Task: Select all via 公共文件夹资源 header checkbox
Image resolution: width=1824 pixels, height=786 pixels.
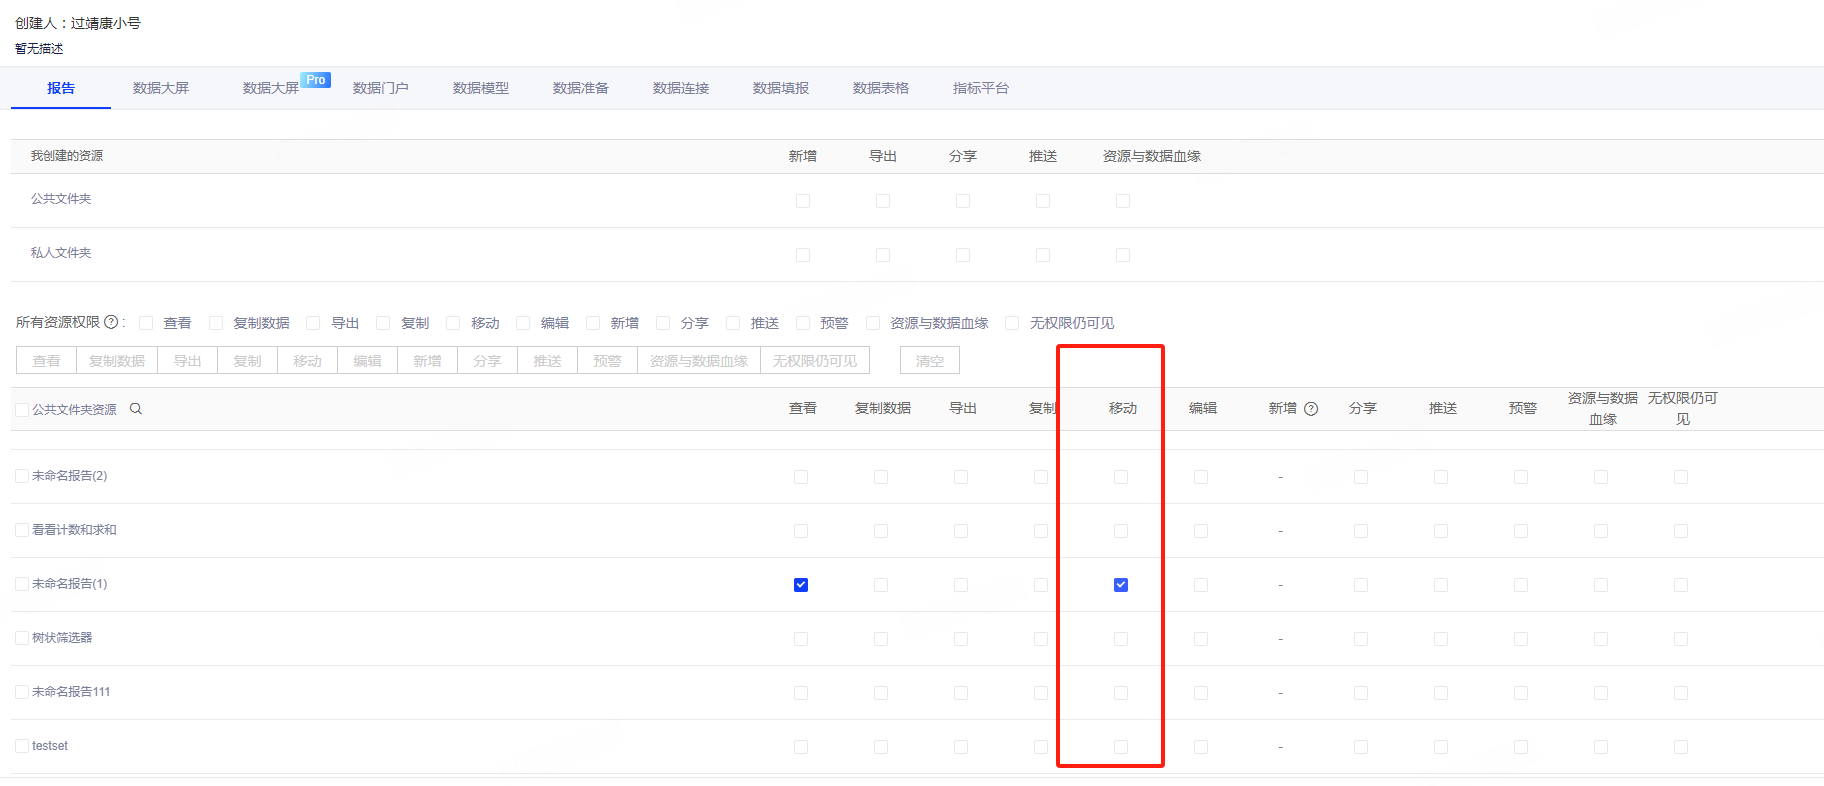Action: (22, 410)
